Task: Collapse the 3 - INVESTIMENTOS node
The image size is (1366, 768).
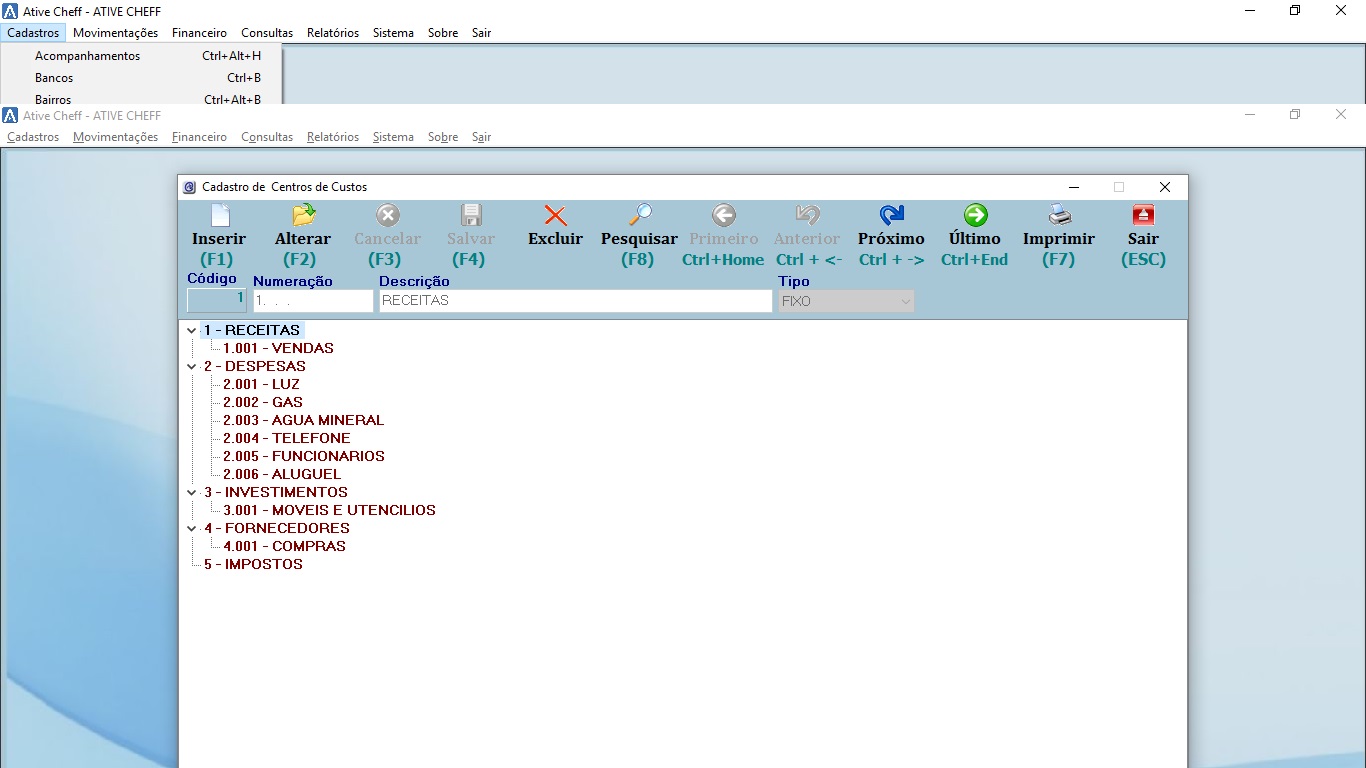Action: tap(192, 492)
